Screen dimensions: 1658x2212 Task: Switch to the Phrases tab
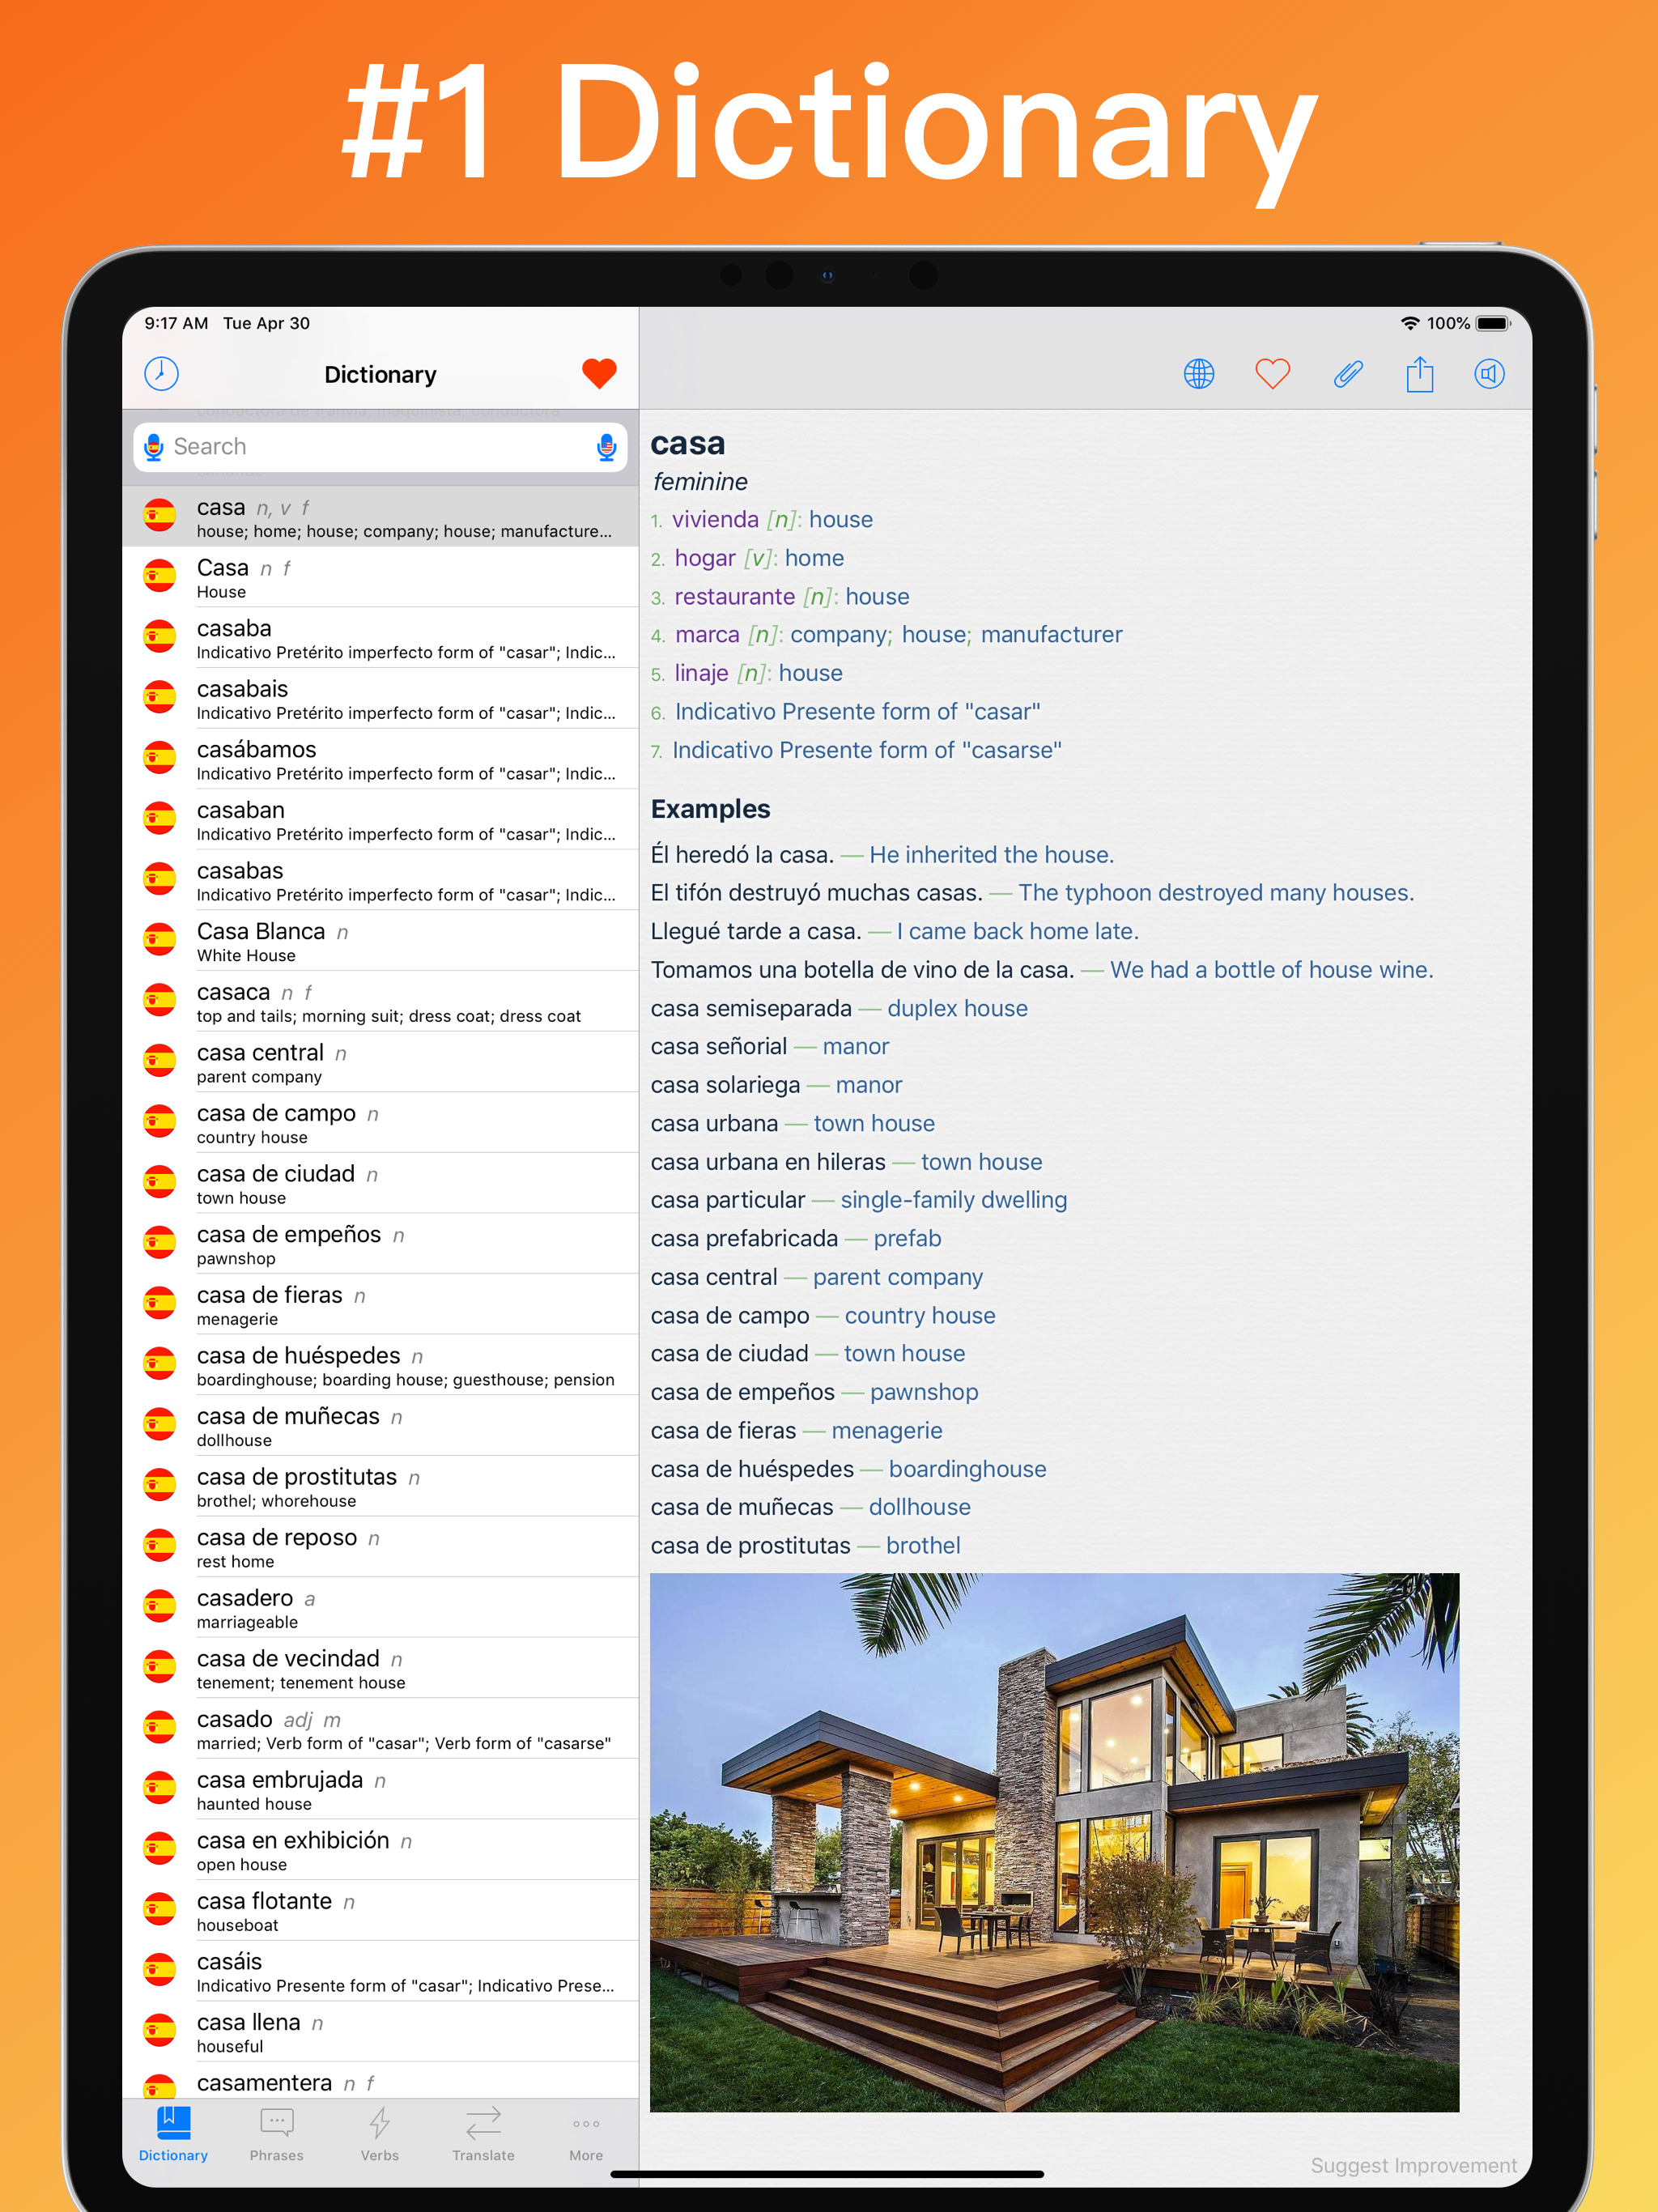point(276,2134)
